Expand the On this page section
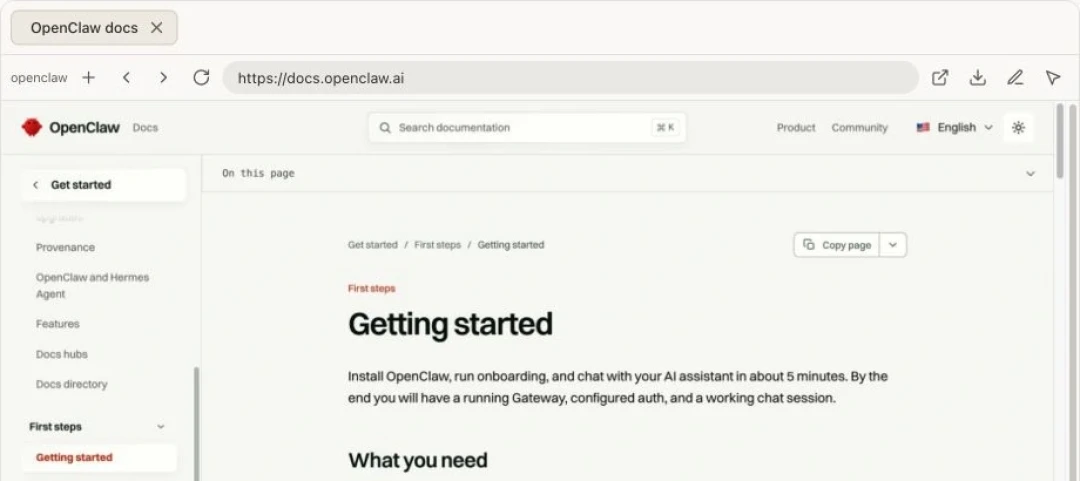This screenshot has height=481, width=1080. click(627, 173)
